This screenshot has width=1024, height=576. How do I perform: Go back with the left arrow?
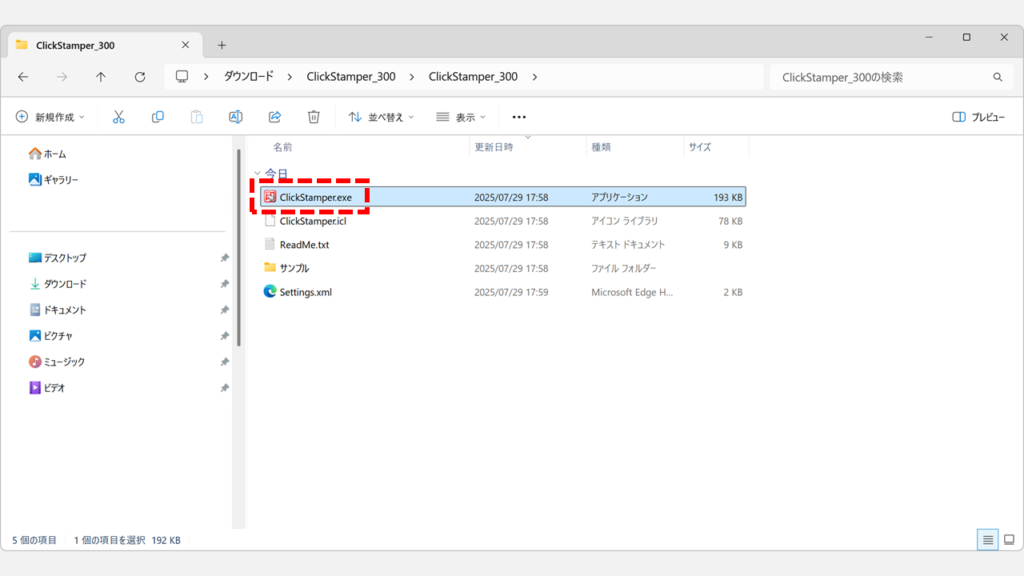pos(23,77)
